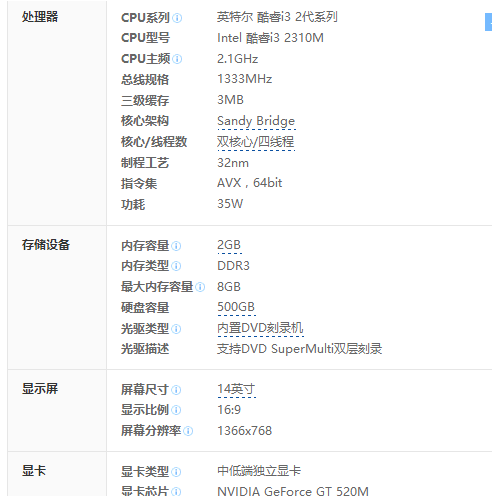This screenshot has width=492, height=496.
Task: Click the value Intel 酷睿i3 2310M
Action: tap(270, 38)
